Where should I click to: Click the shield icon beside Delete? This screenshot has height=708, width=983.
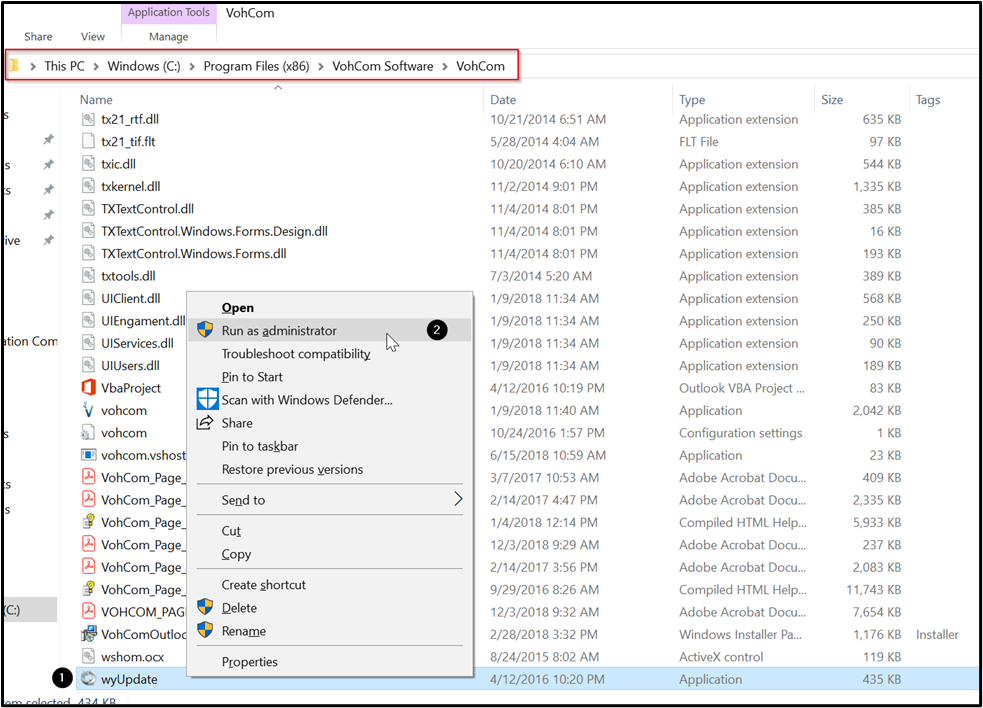[205, 607]
